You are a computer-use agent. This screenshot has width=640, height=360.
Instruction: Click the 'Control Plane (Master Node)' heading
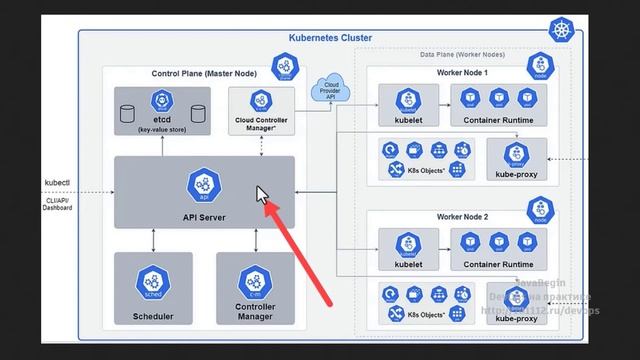point(204,73)
